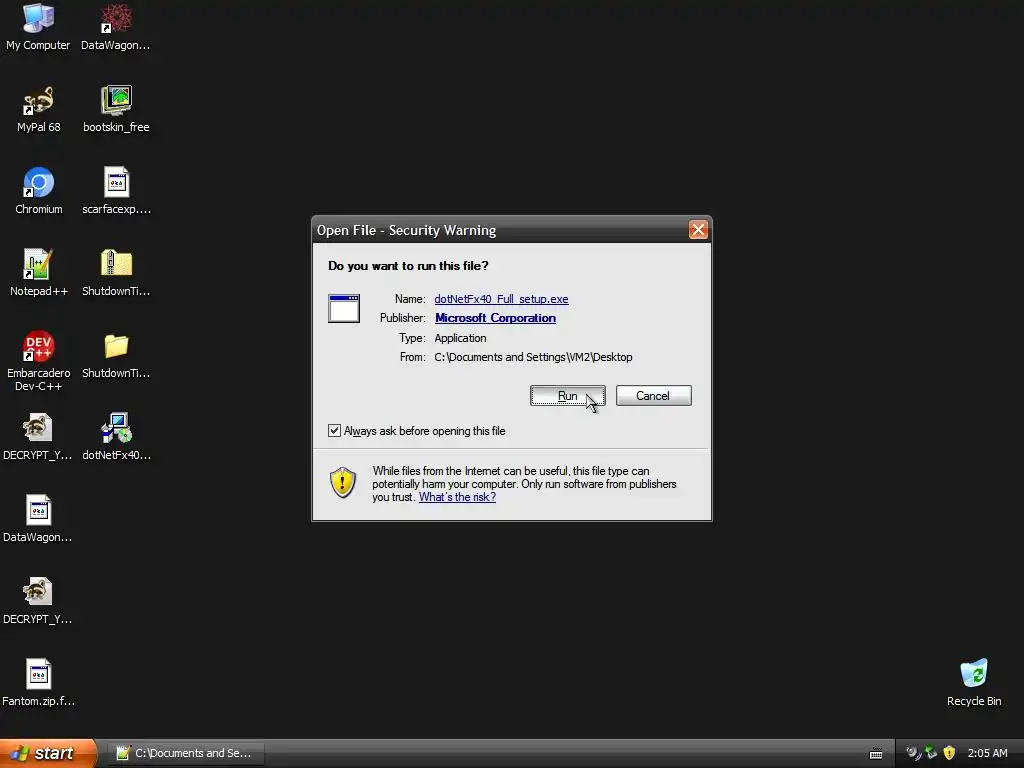Click the application file icon in the dialog
This screenshot has height=768, width=1024.
click(344, 308)
